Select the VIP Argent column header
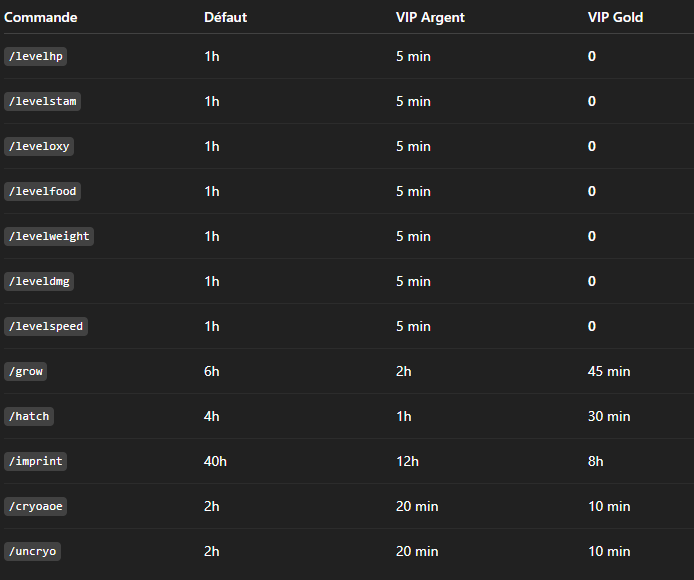This screenshot has width=694, height=580. [430, 17]
